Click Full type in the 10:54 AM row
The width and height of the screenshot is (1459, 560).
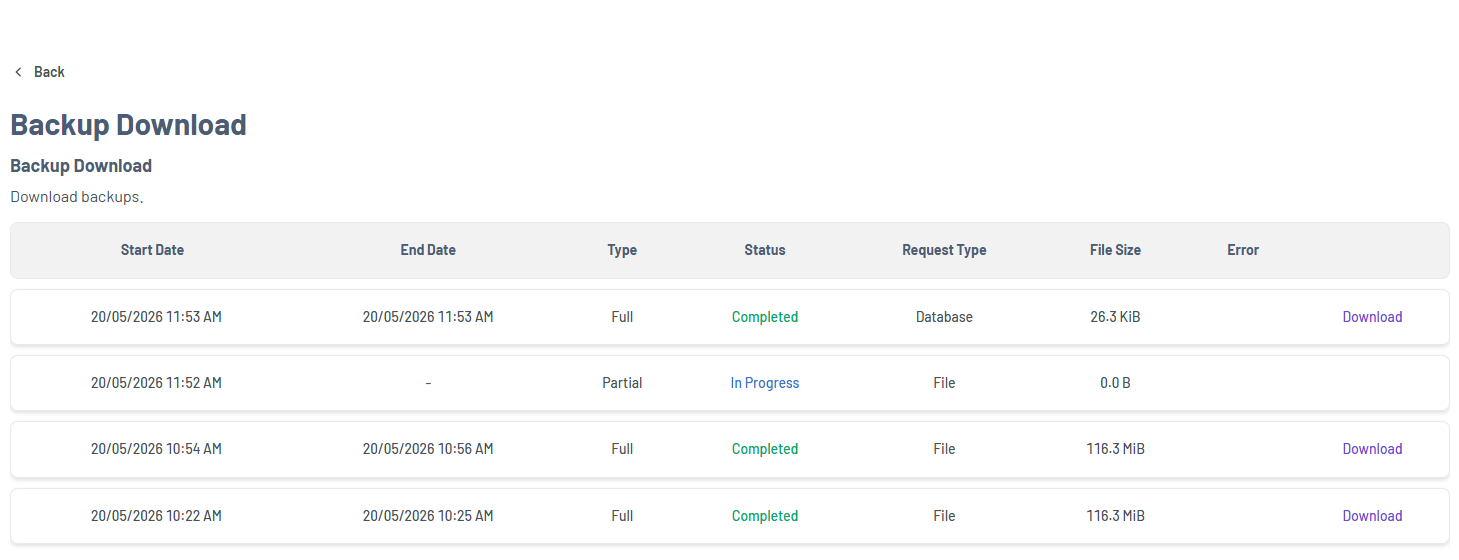[622, 449]
